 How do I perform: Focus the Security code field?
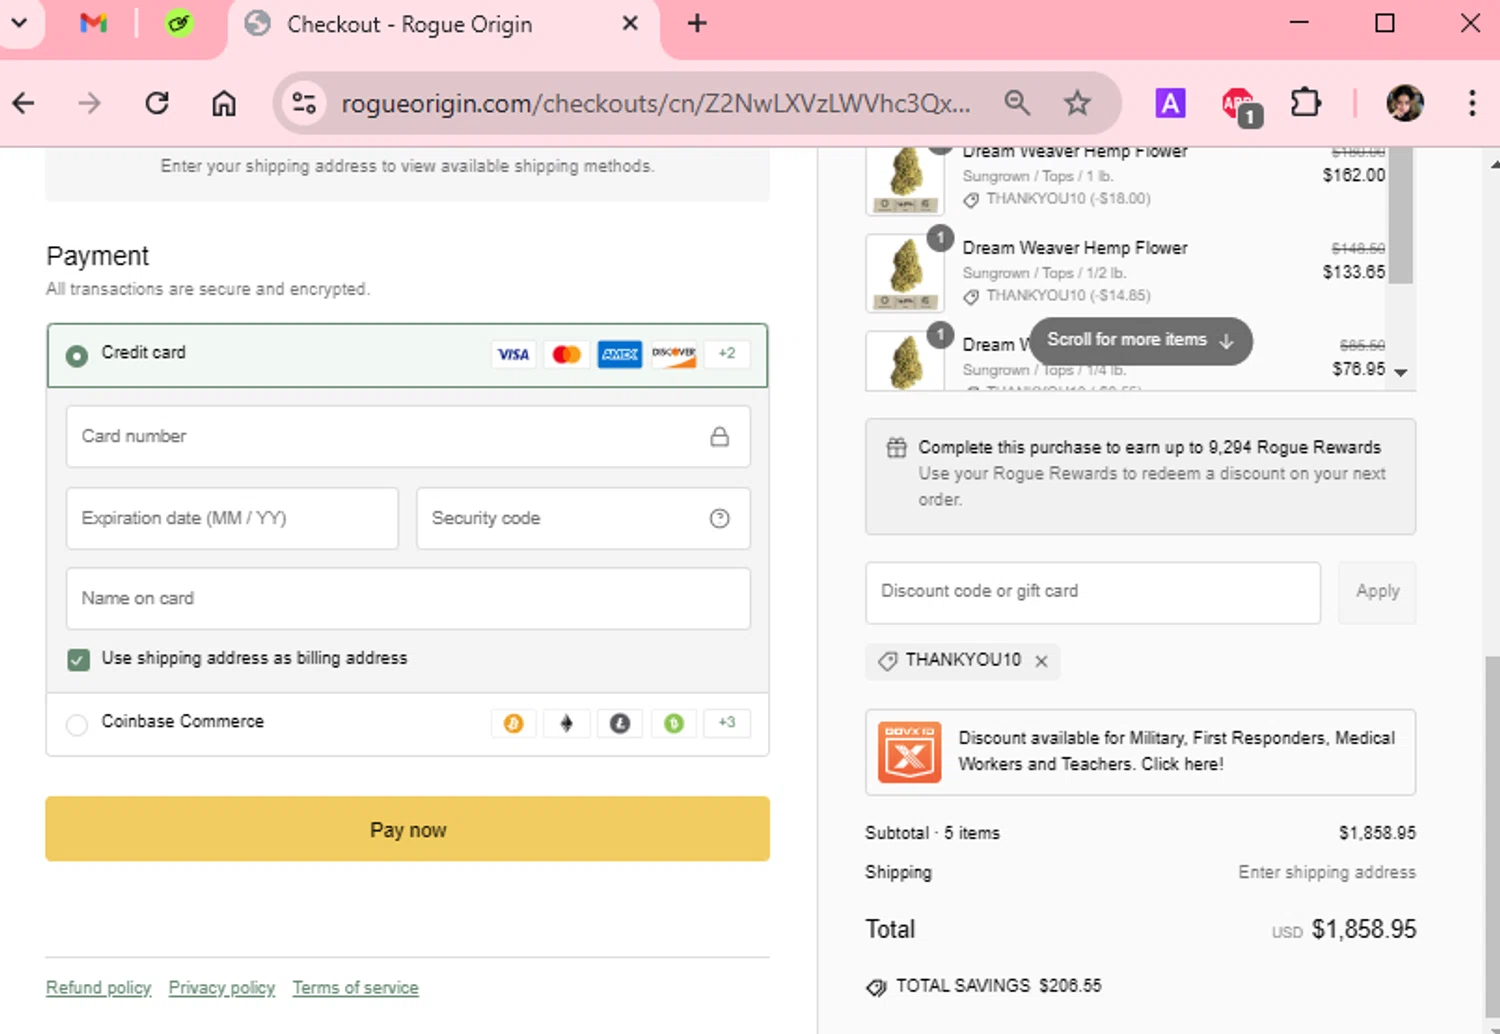coord(583,518)
